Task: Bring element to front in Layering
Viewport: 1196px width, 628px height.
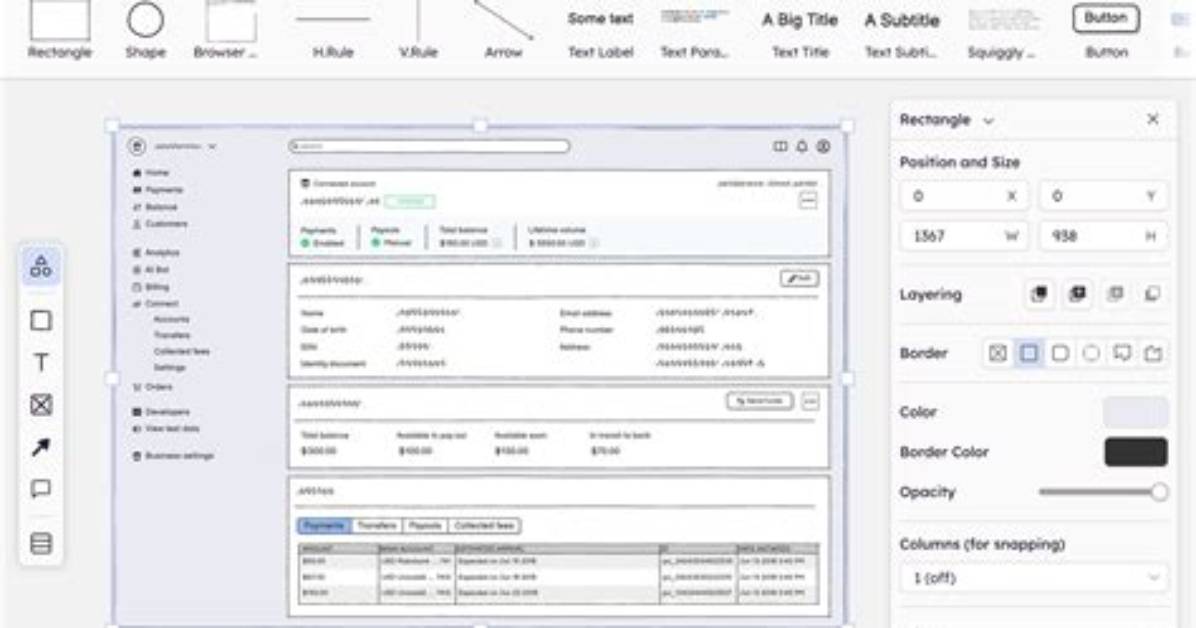Action: coord(1038,294)
